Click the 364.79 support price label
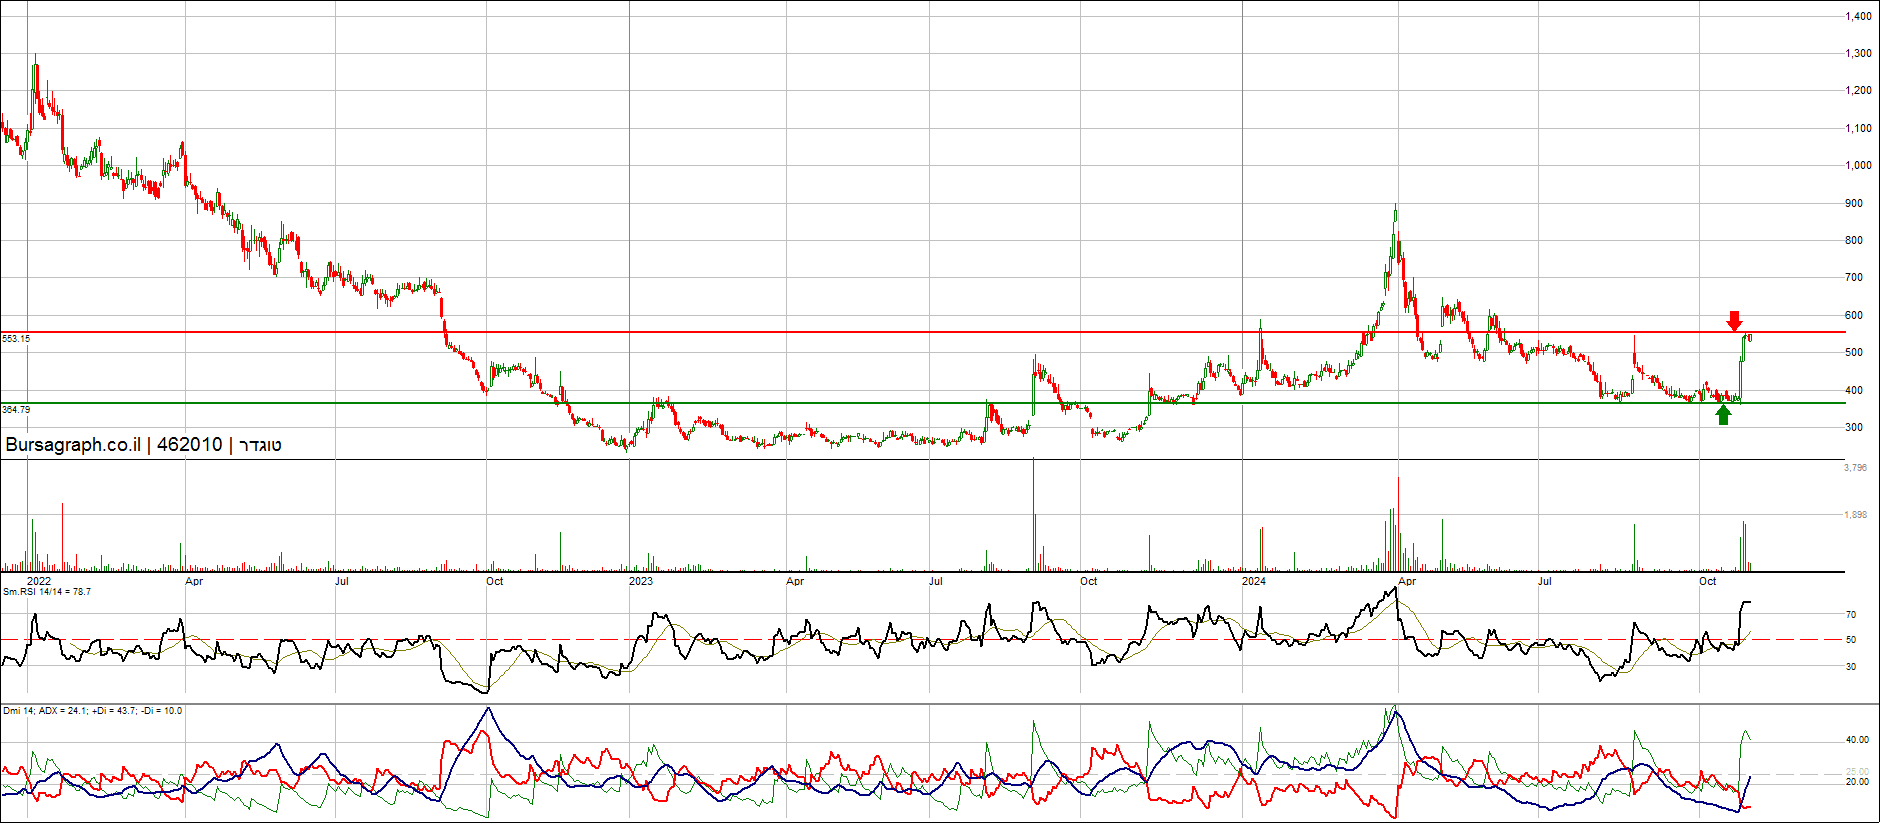The height and width of the screenshot is (823, 1880). pyautogui.click(x=16, y=410)
